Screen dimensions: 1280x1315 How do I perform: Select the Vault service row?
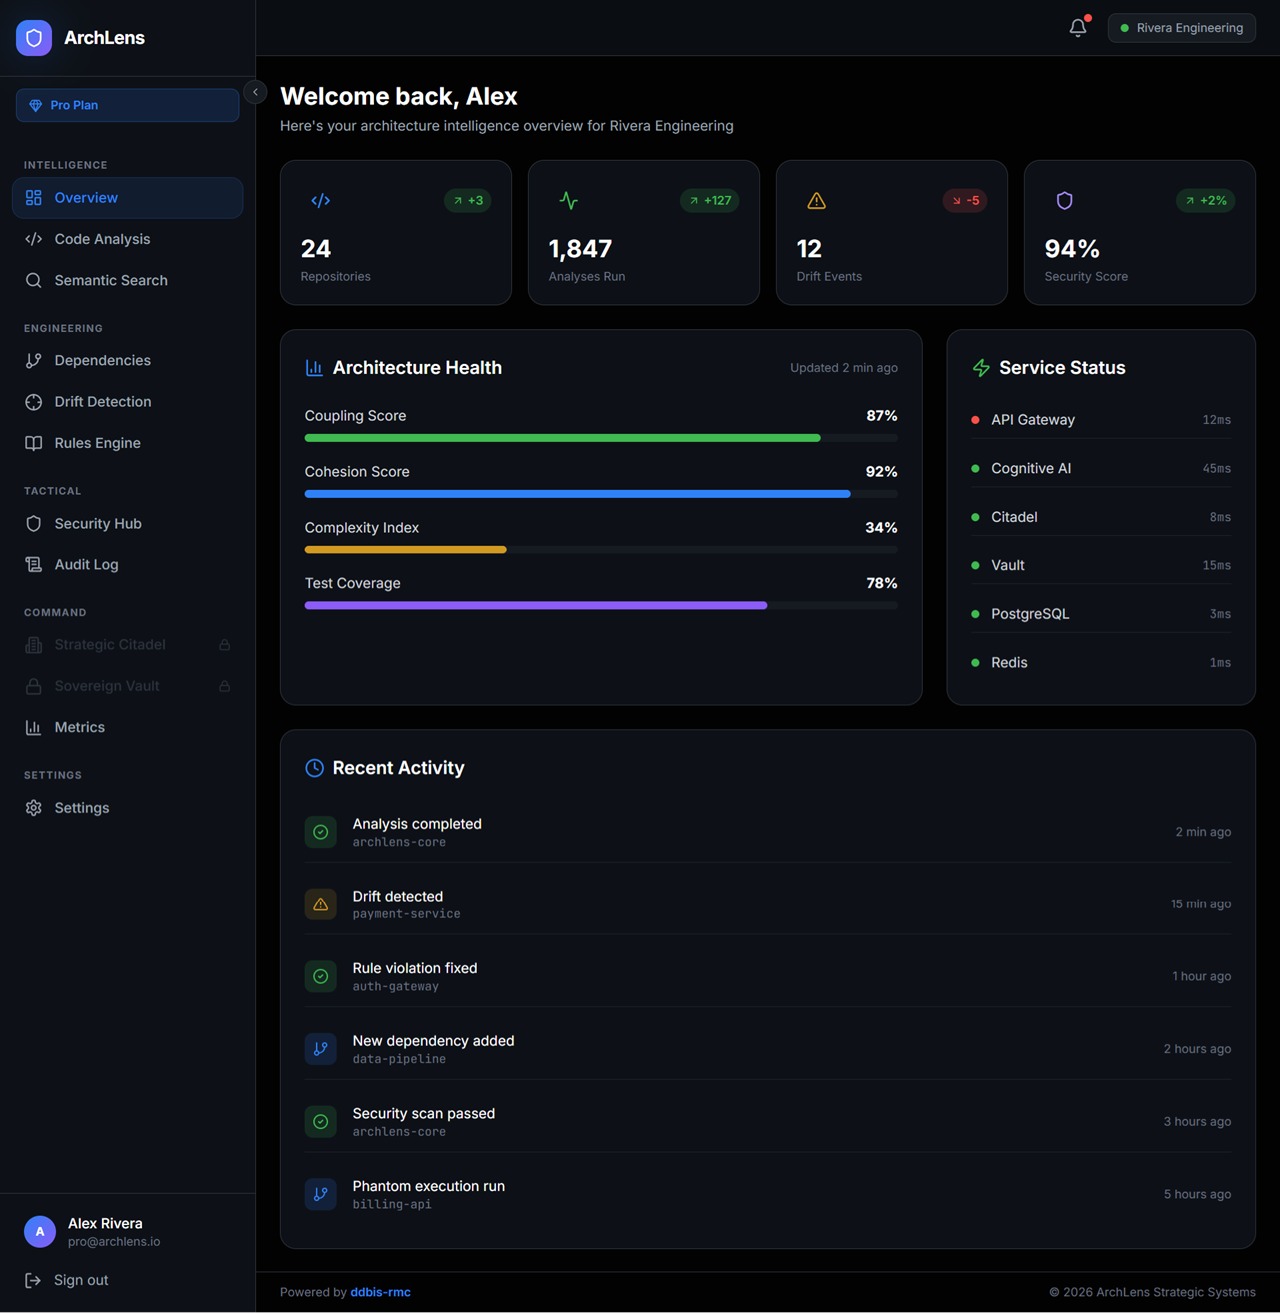tap(1101, 565)
